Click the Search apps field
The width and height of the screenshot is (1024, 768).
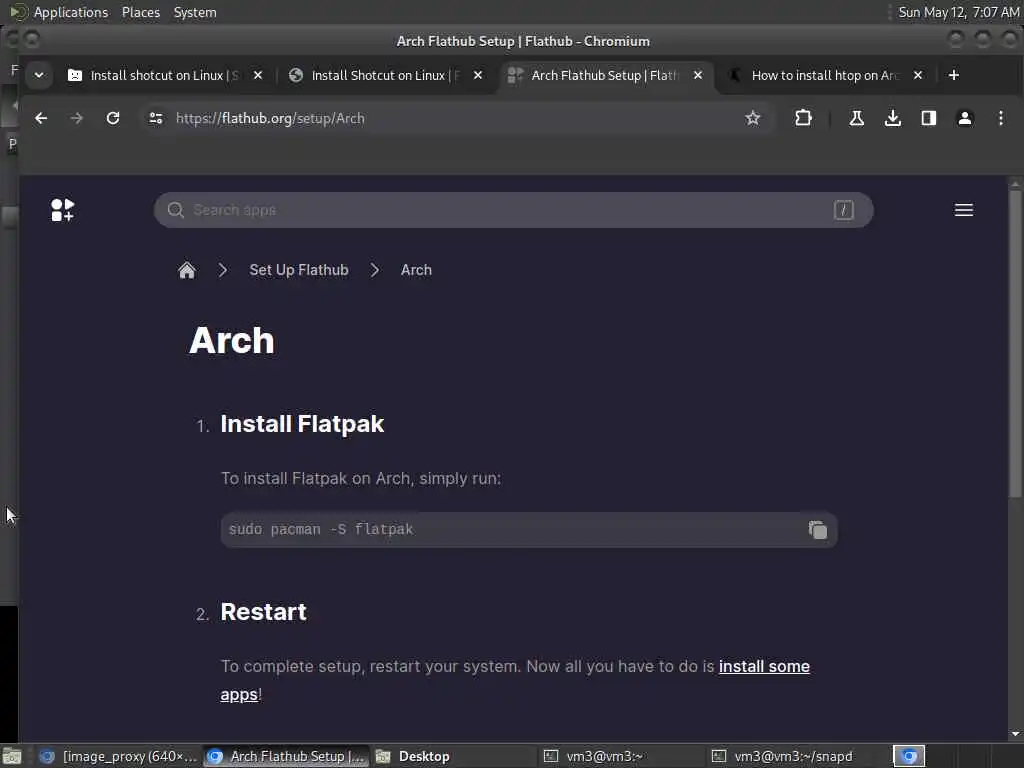point(513,210)
